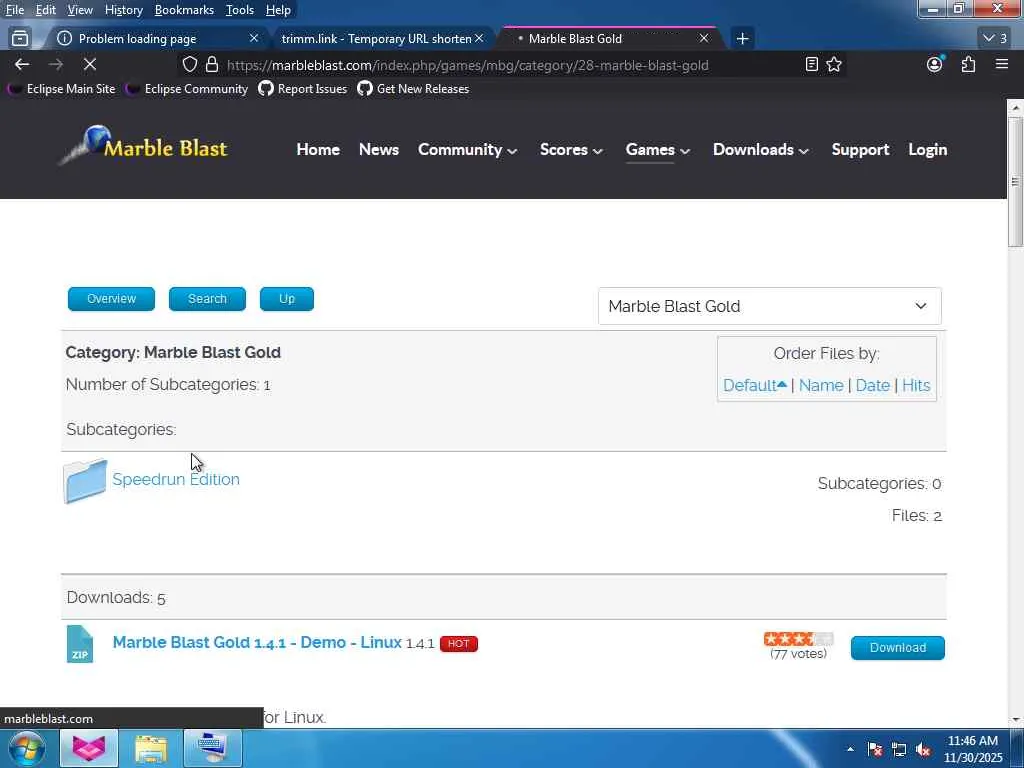Open File Explorer from taskbar
This screenshot has width=1024, height=768.
pos(151,748)
